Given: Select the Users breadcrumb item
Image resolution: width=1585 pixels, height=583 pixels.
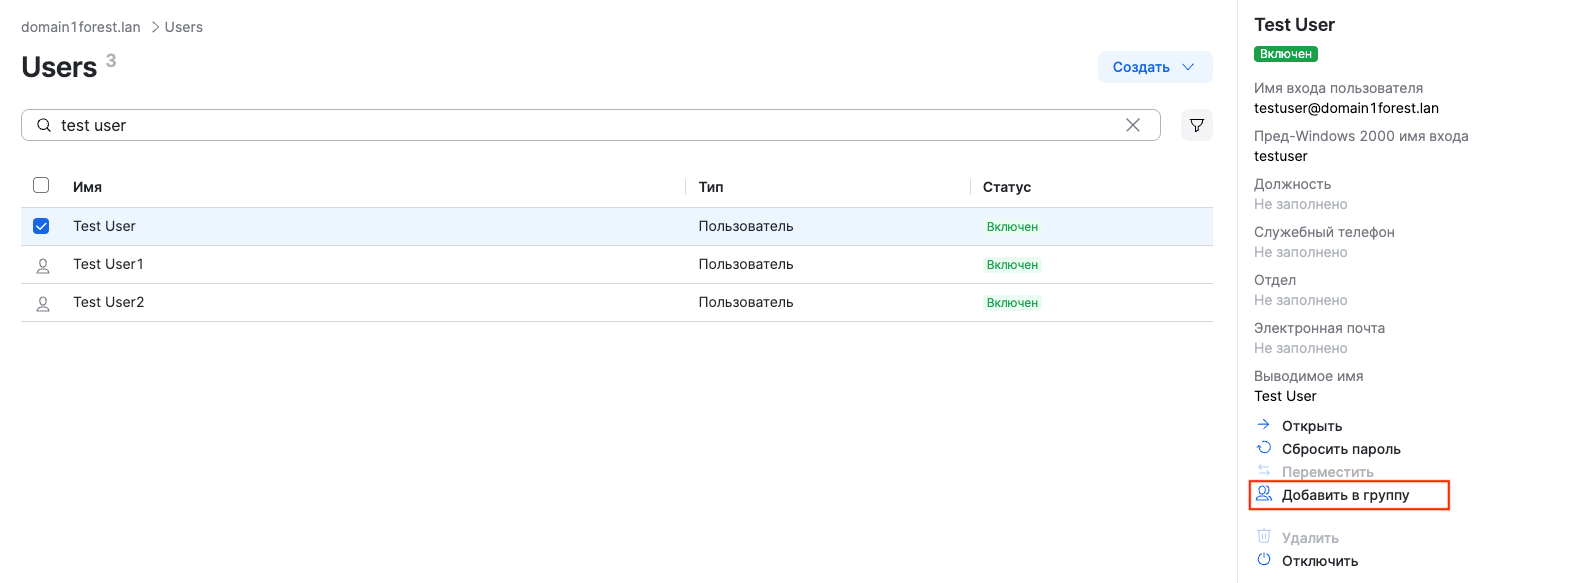Looking at the screenshot, I should (183, 27).
